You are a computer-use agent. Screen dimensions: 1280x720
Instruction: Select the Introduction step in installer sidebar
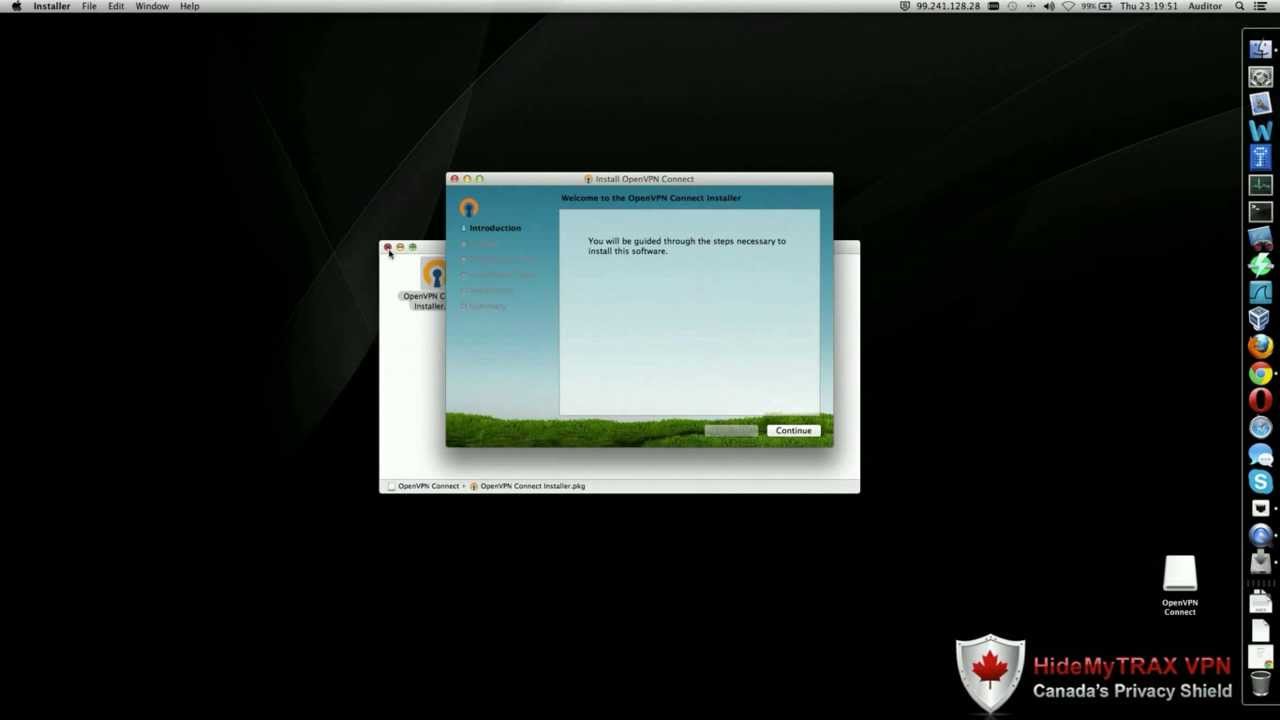495,228
